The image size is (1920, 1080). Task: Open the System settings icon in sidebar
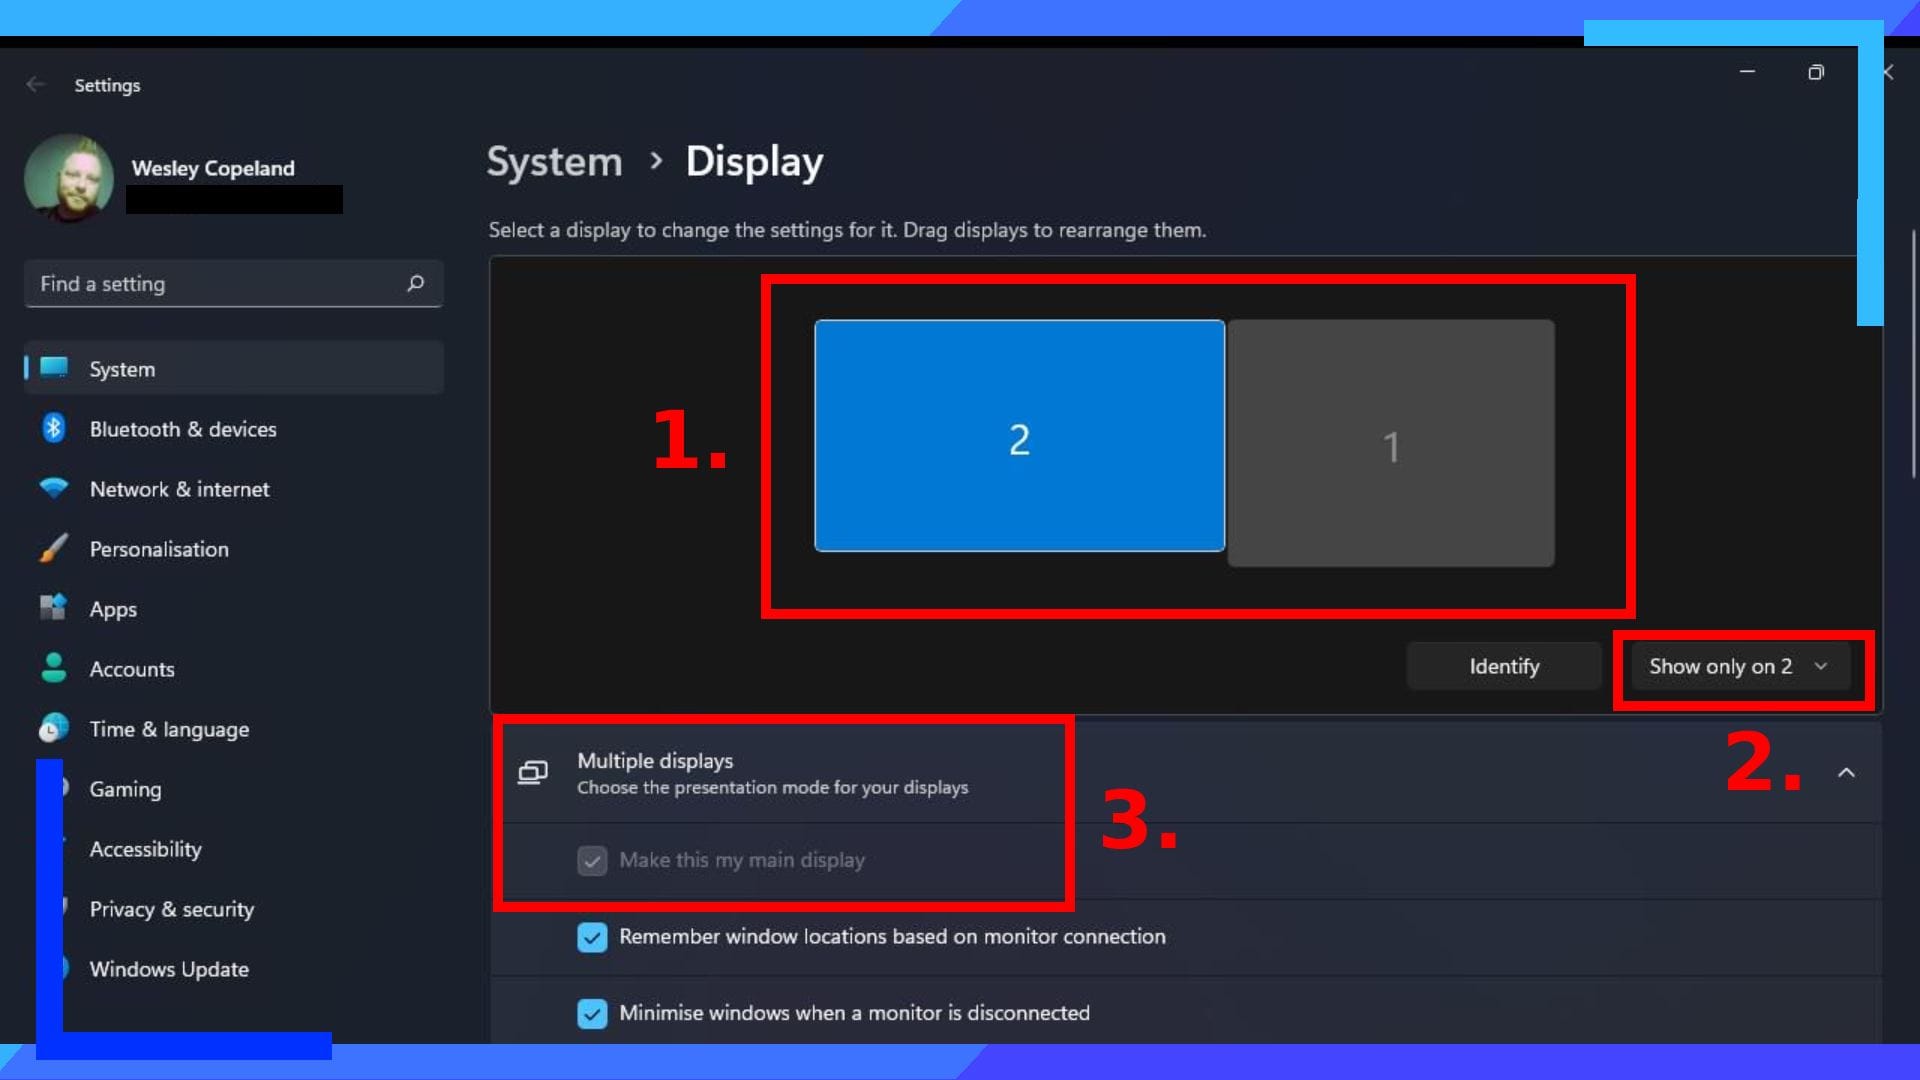[x=55, y=368]
